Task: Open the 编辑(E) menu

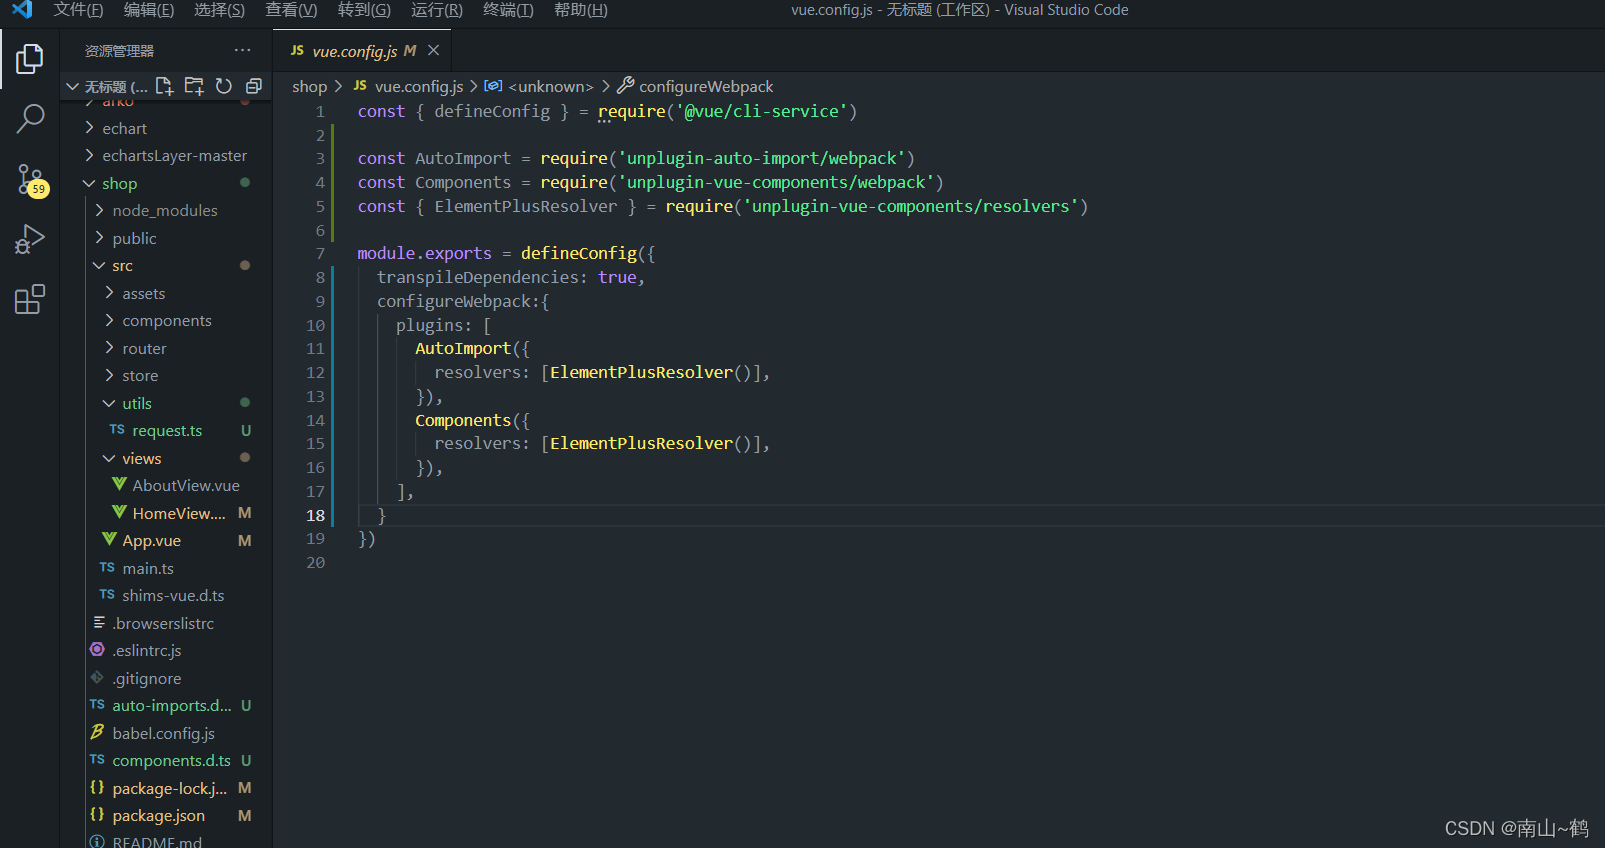Action: point(149,10)
